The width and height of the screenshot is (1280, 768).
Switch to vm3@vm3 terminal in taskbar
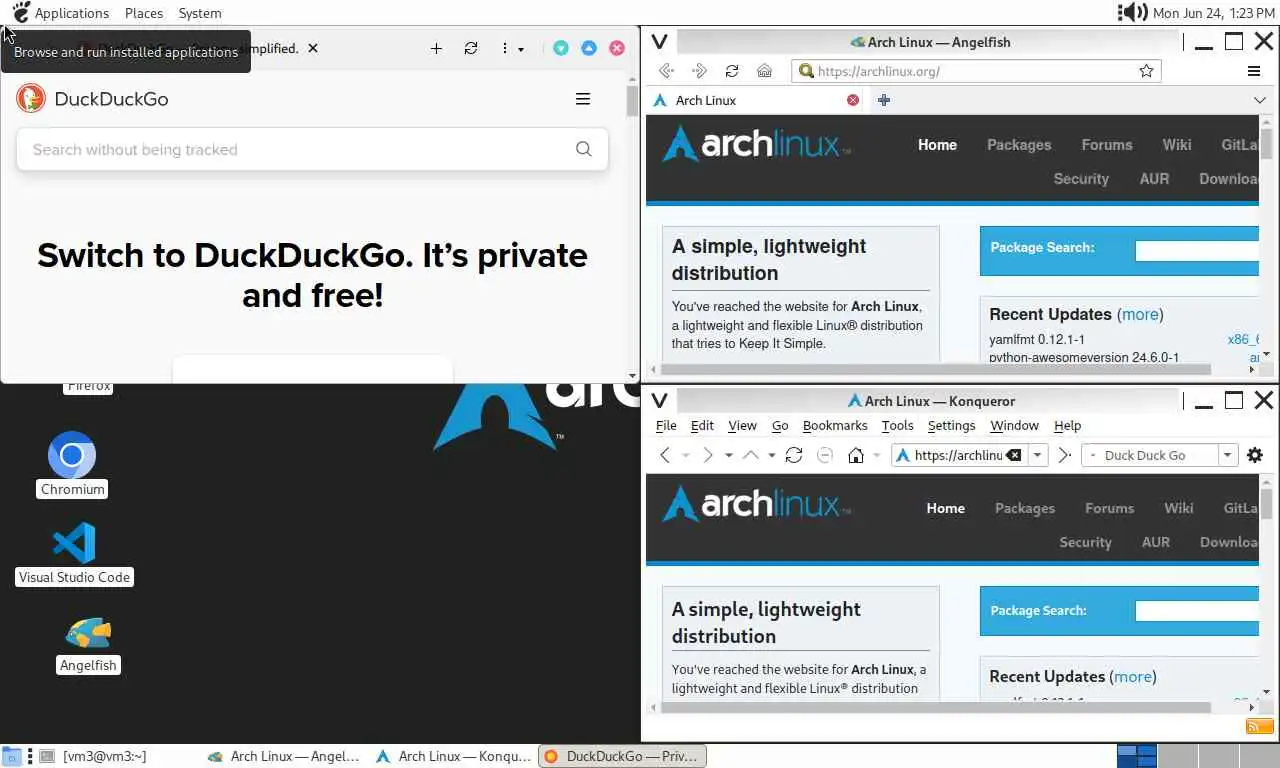pos(104,756)
